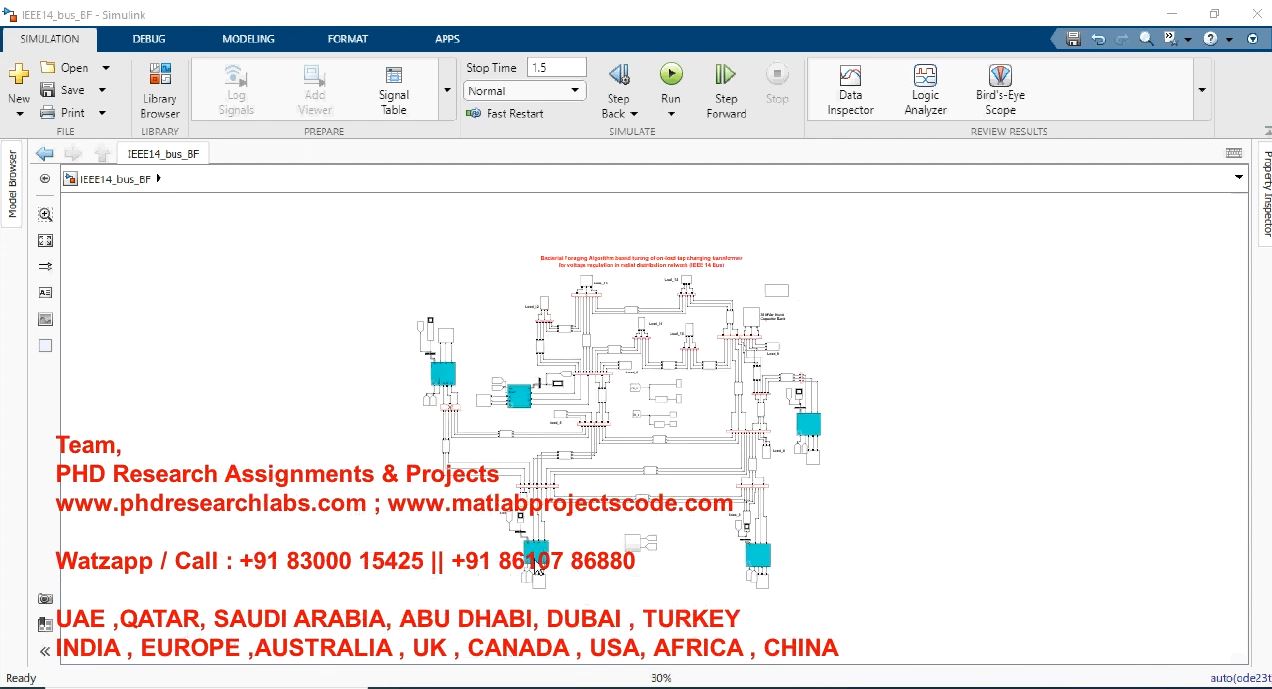Image resolution: width=1272 pixels, height=689 pixels.
Task: Click the Step Back icon
Action: [x=619, y=75]
